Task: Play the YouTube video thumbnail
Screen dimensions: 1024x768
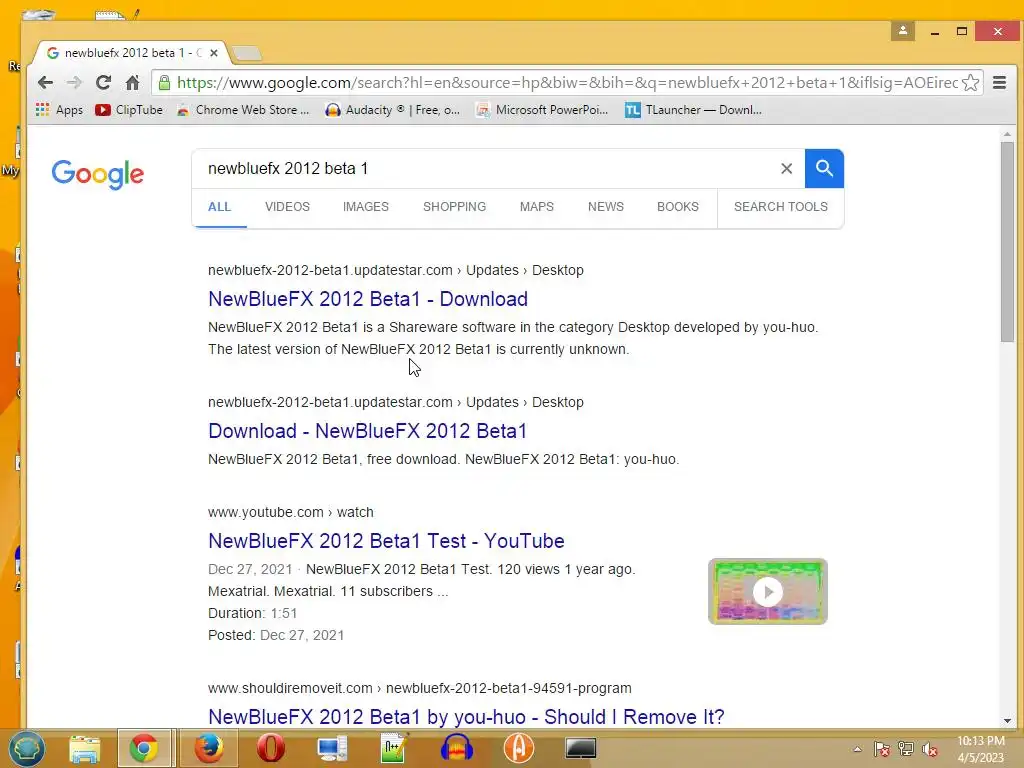Action: [x=767, y=592]
